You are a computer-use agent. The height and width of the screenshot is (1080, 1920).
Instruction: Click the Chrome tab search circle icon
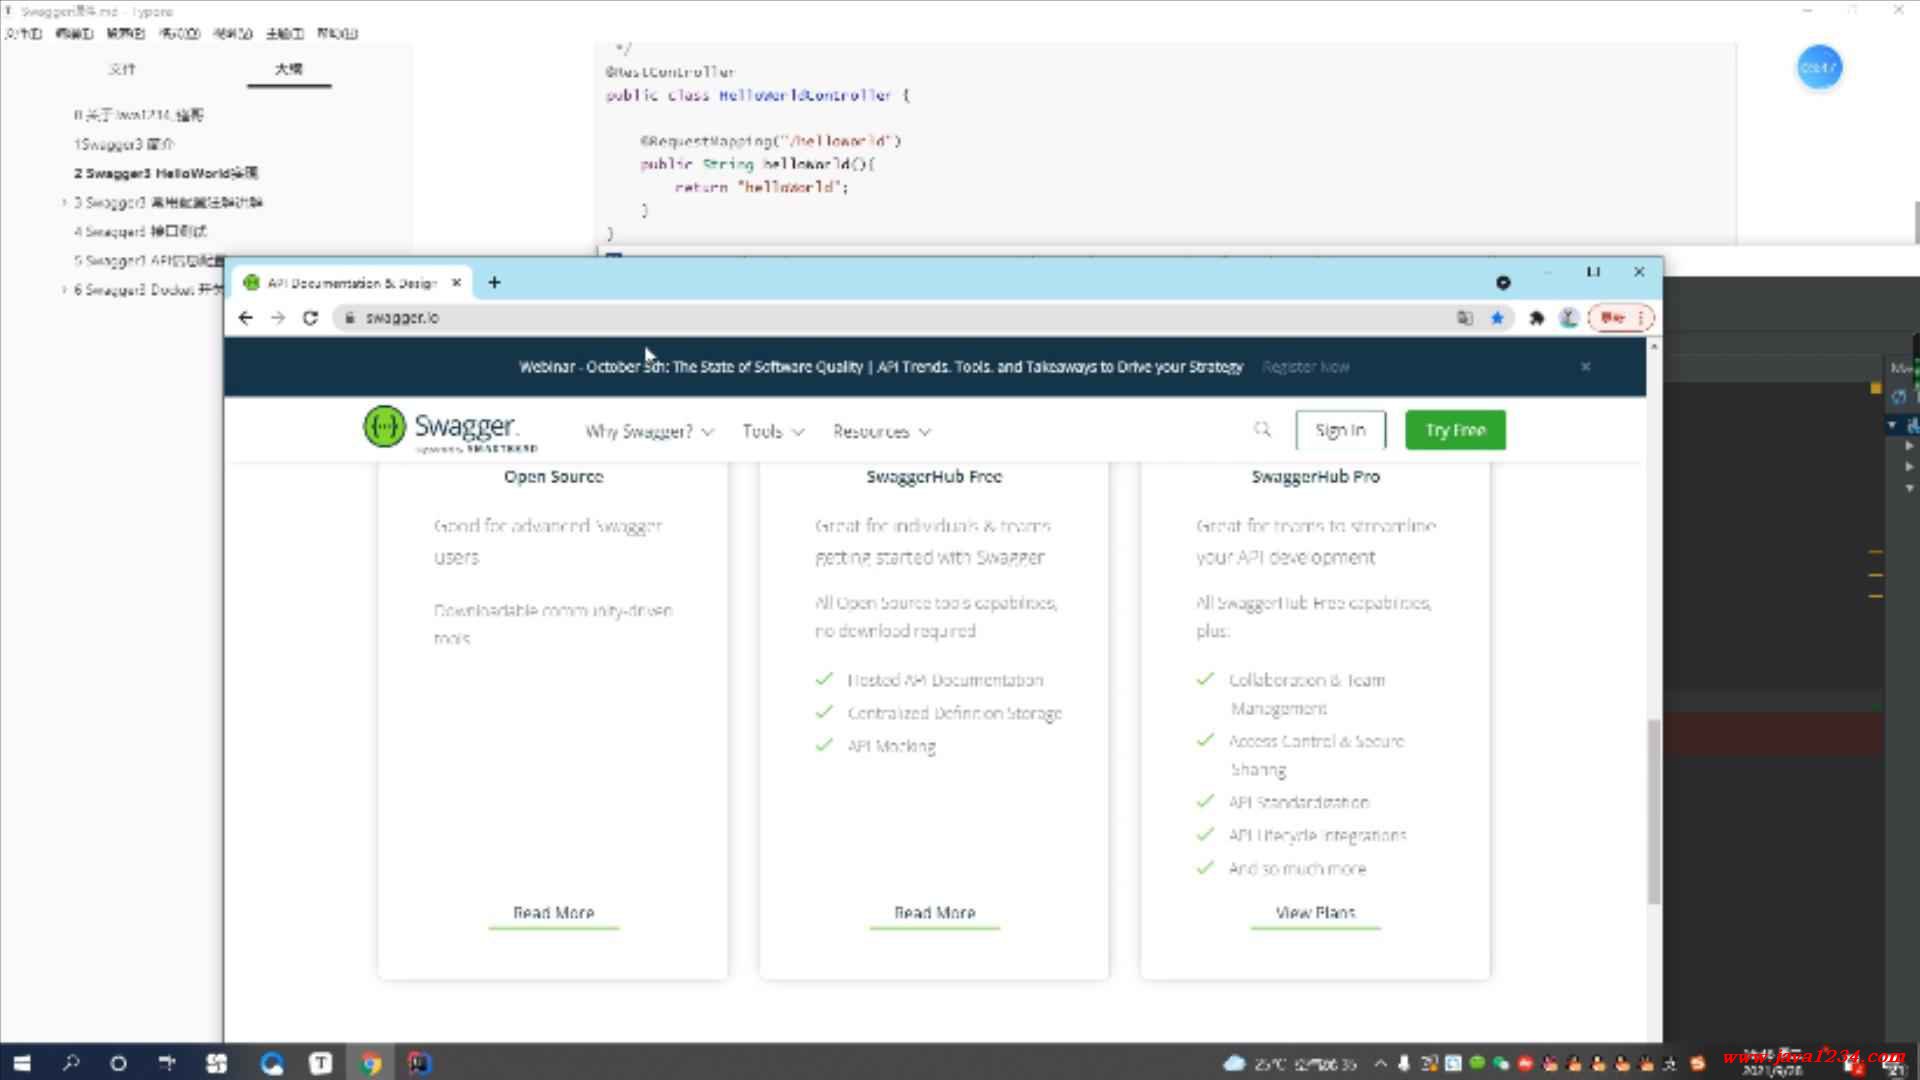(x=1503, y=283)
